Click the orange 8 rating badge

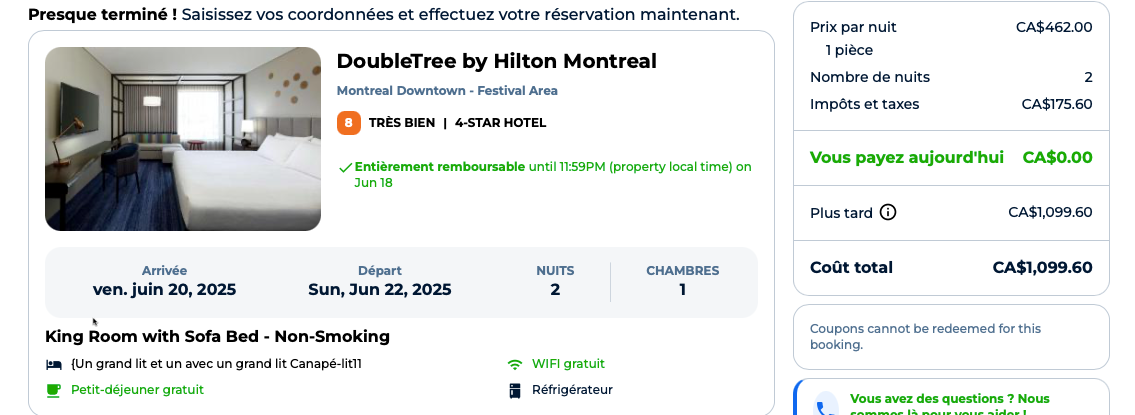(x=348, y=123)
